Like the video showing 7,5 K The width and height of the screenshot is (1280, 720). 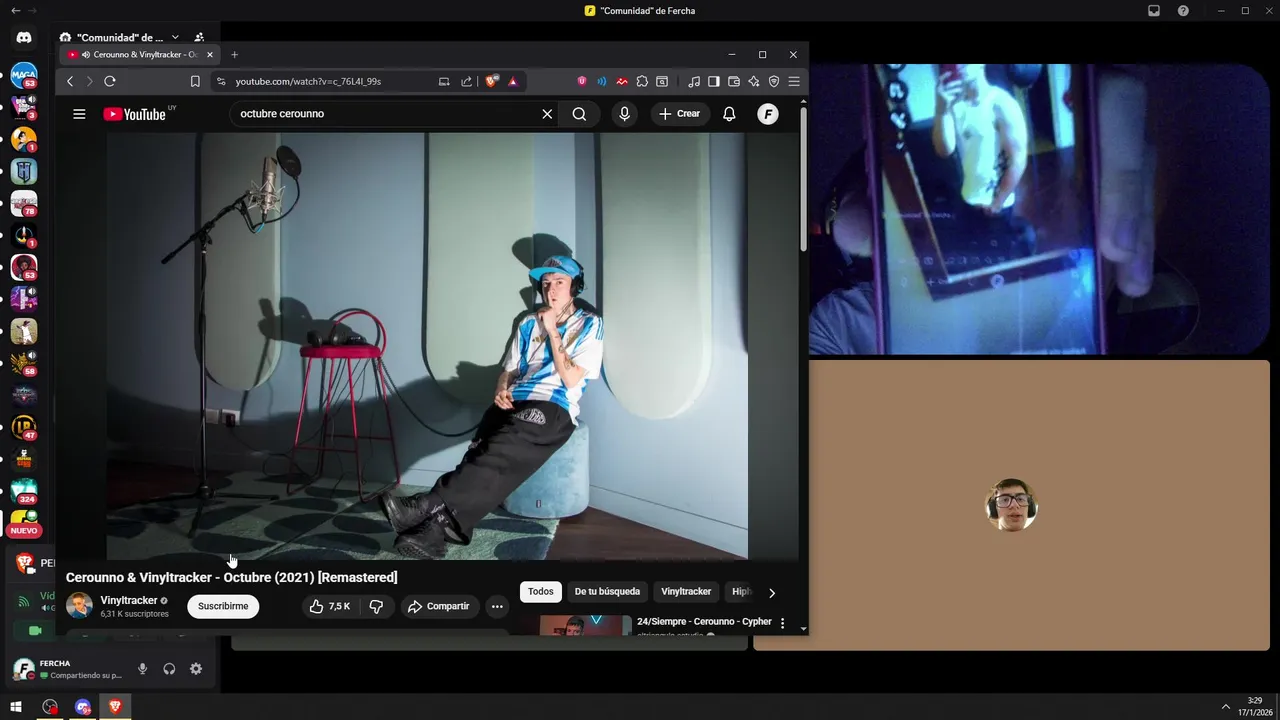point(330,606)
